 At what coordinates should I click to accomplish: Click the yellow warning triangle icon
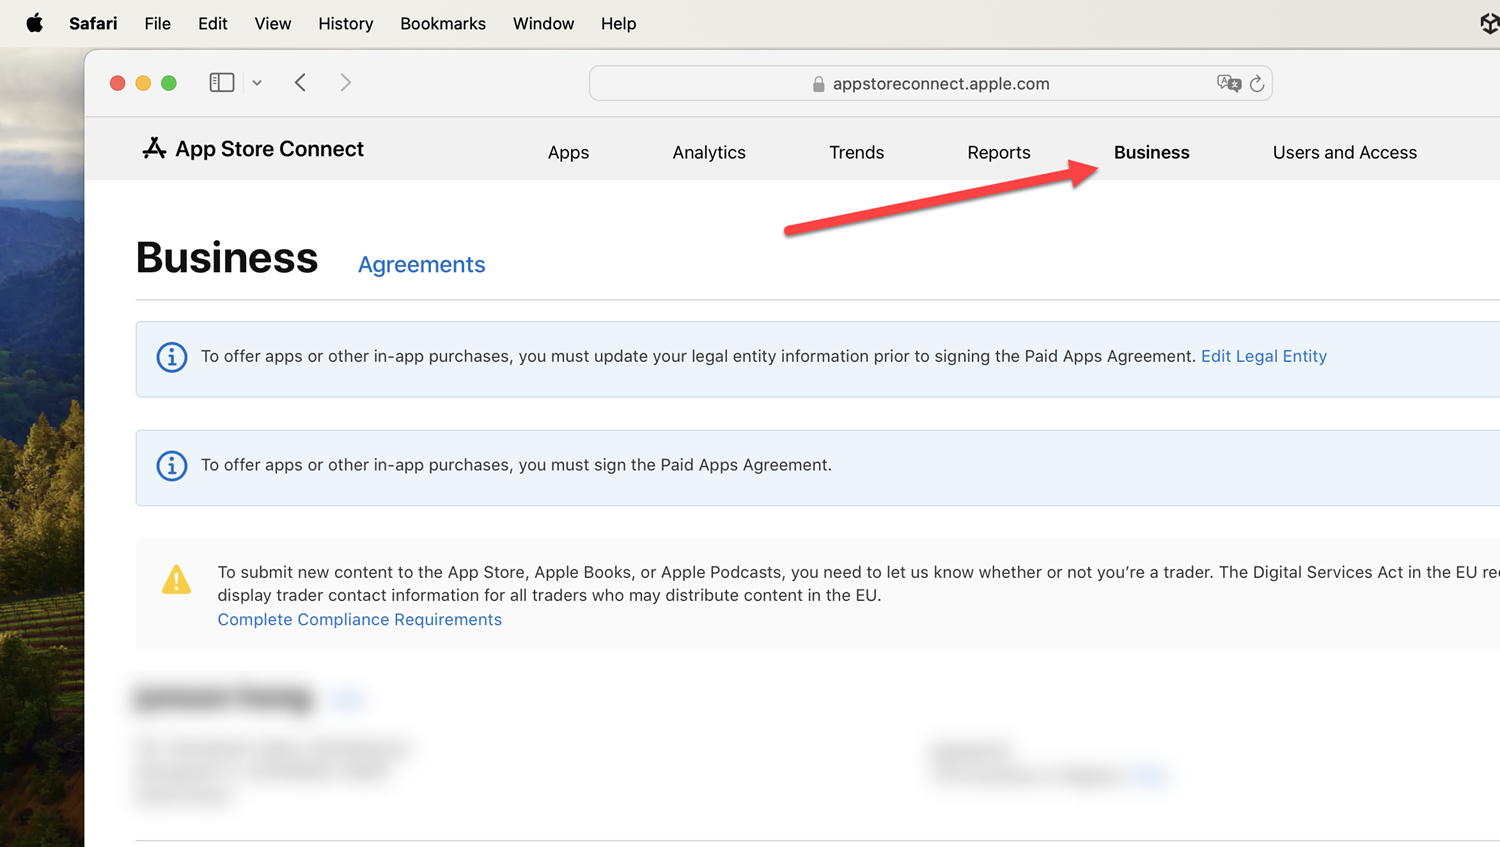click(176, 579)
